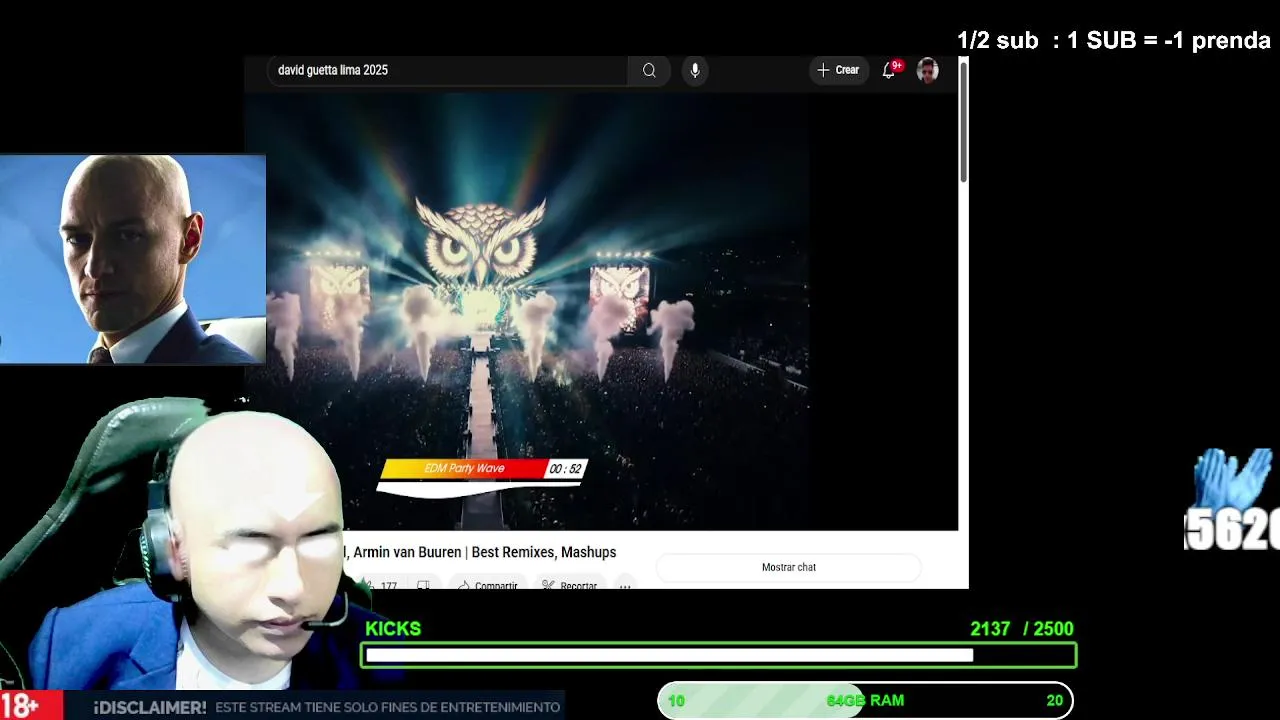Click the Compartir share button
Viewport: 1280px width, 720px height.
click(x=488, y=585)
